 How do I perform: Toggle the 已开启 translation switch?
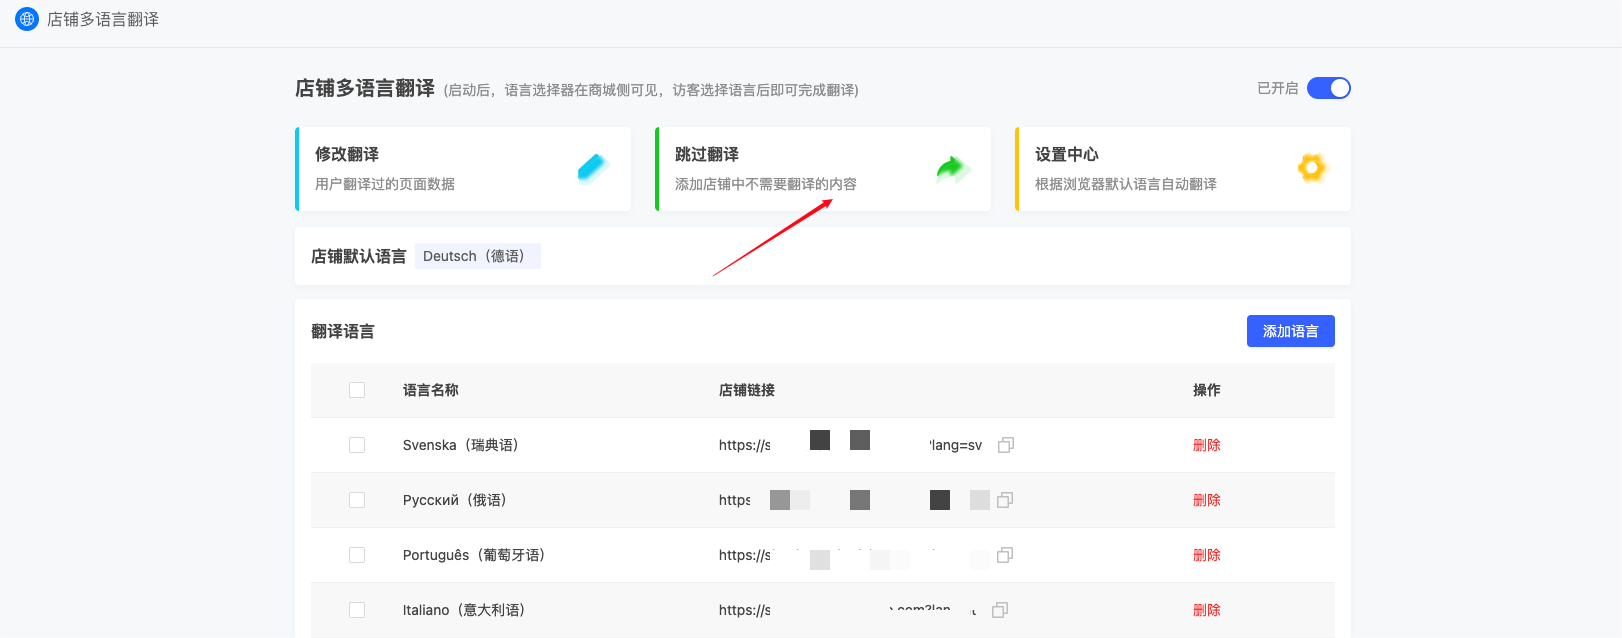coord(1328,88)
